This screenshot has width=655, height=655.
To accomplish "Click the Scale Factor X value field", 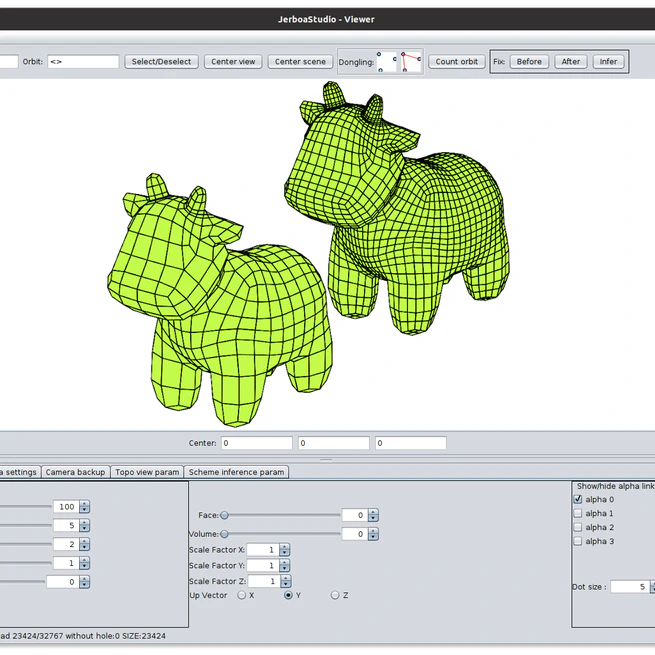I will coord(263,550).
